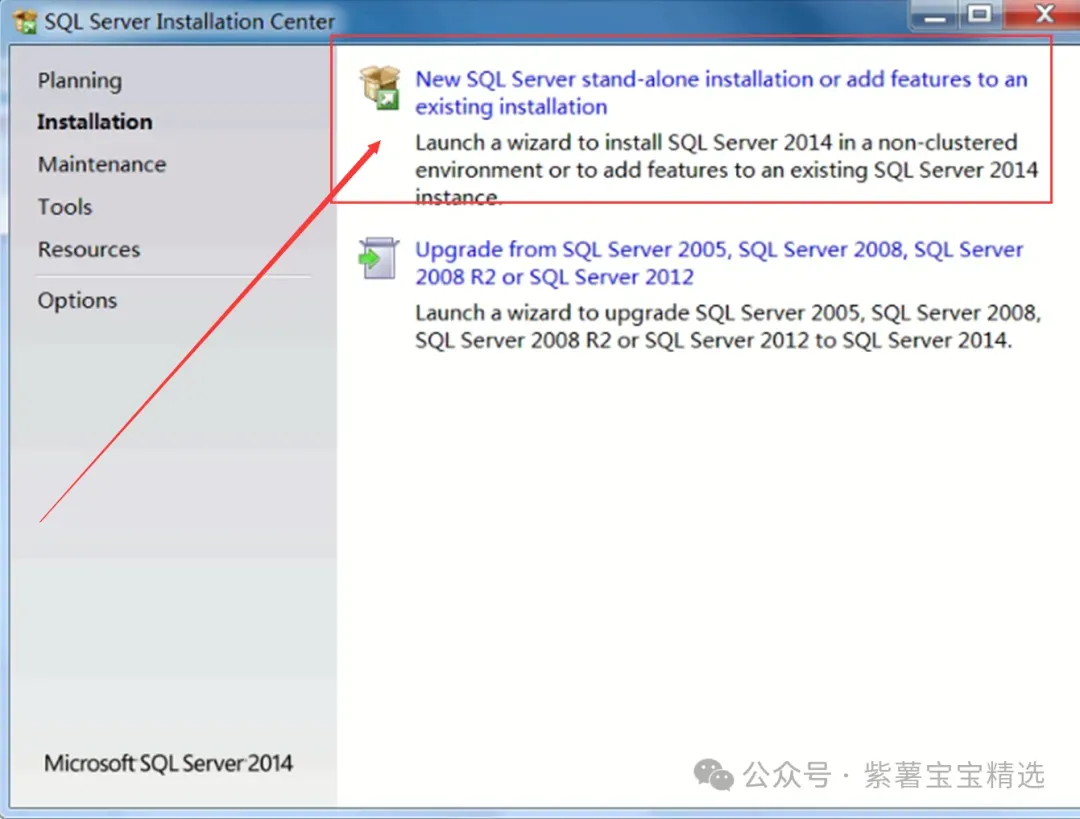The width and height of the screenshot is (1080, 819).
Task: Open the Planning section in sidebar
Action: (80, 81)
